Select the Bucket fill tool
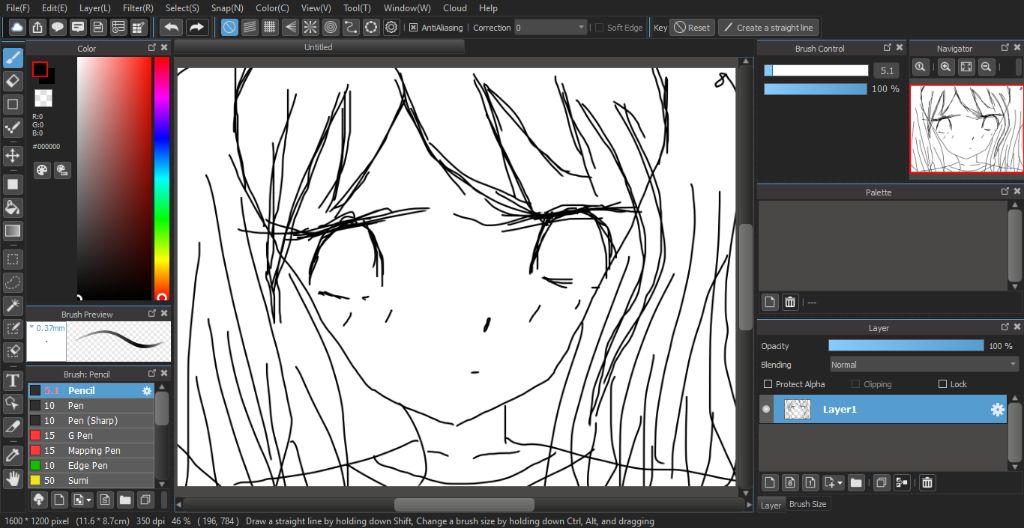Viewport: 1024px width, 528px height. click(x=12, y=208)
